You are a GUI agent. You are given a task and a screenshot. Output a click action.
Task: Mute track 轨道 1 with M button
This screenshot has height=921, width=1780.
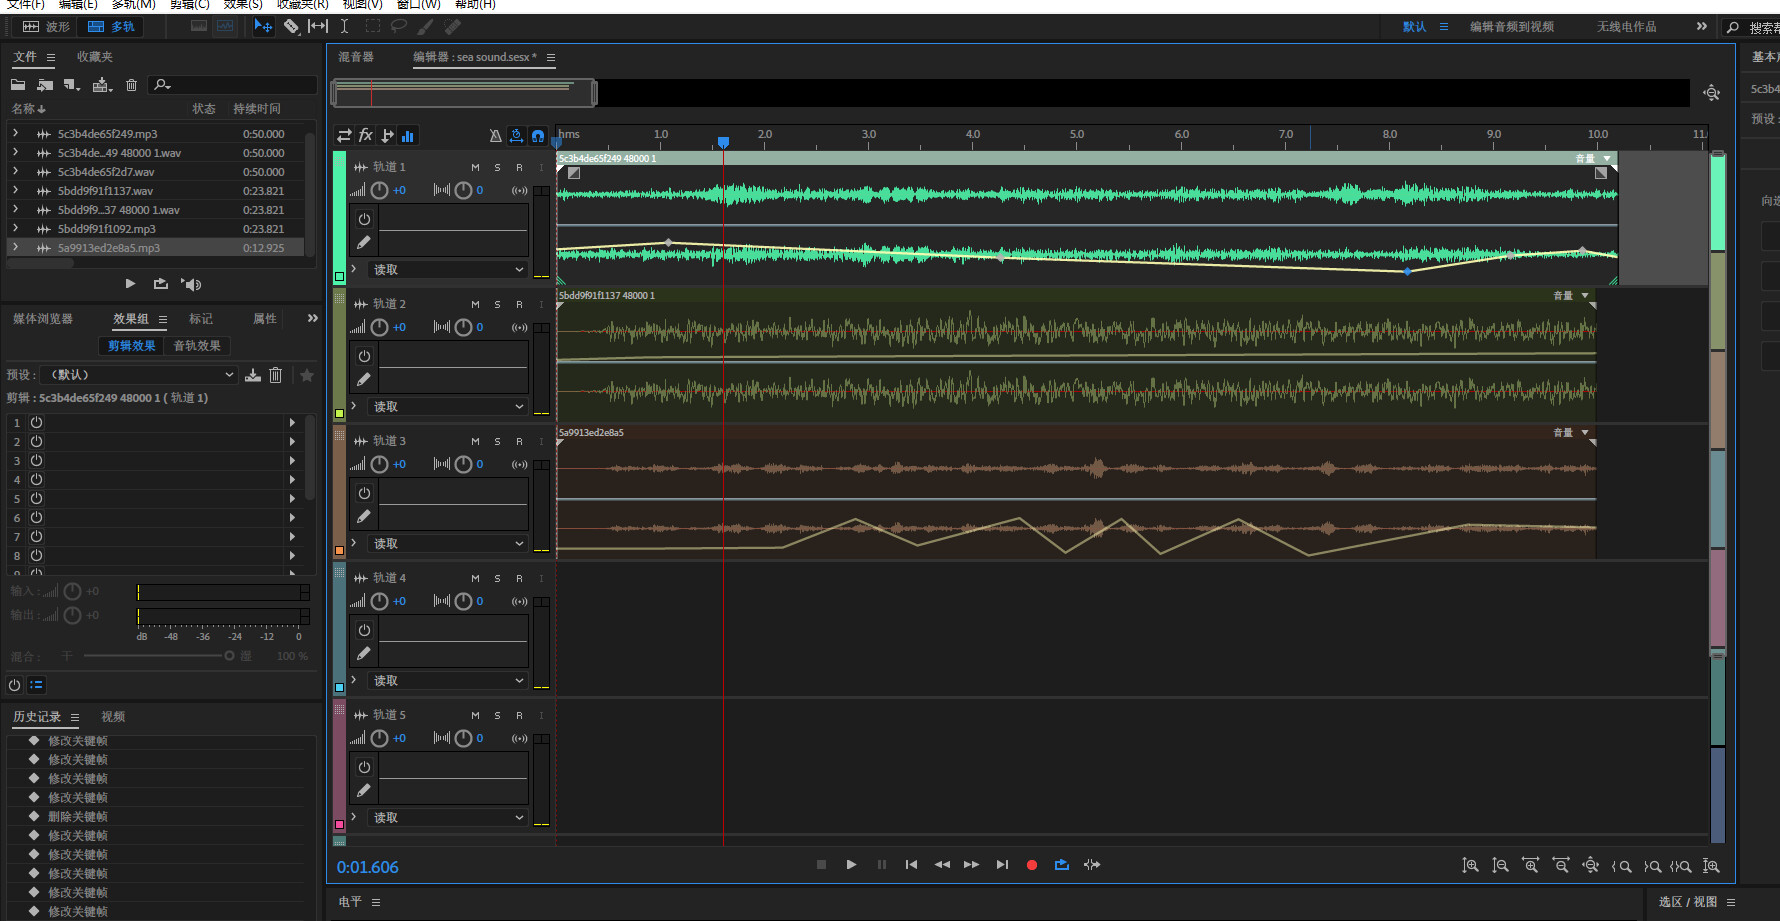point(475,167)
